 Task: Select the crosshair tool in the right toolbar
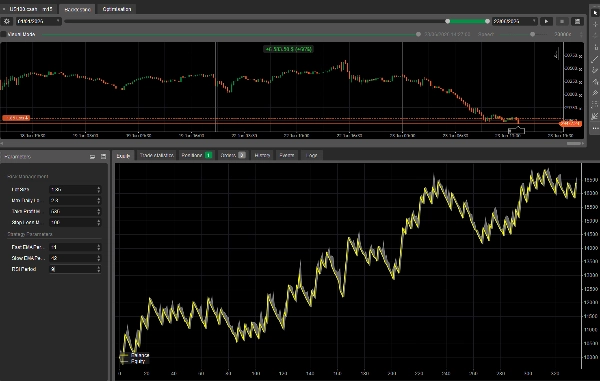(595, 24)
